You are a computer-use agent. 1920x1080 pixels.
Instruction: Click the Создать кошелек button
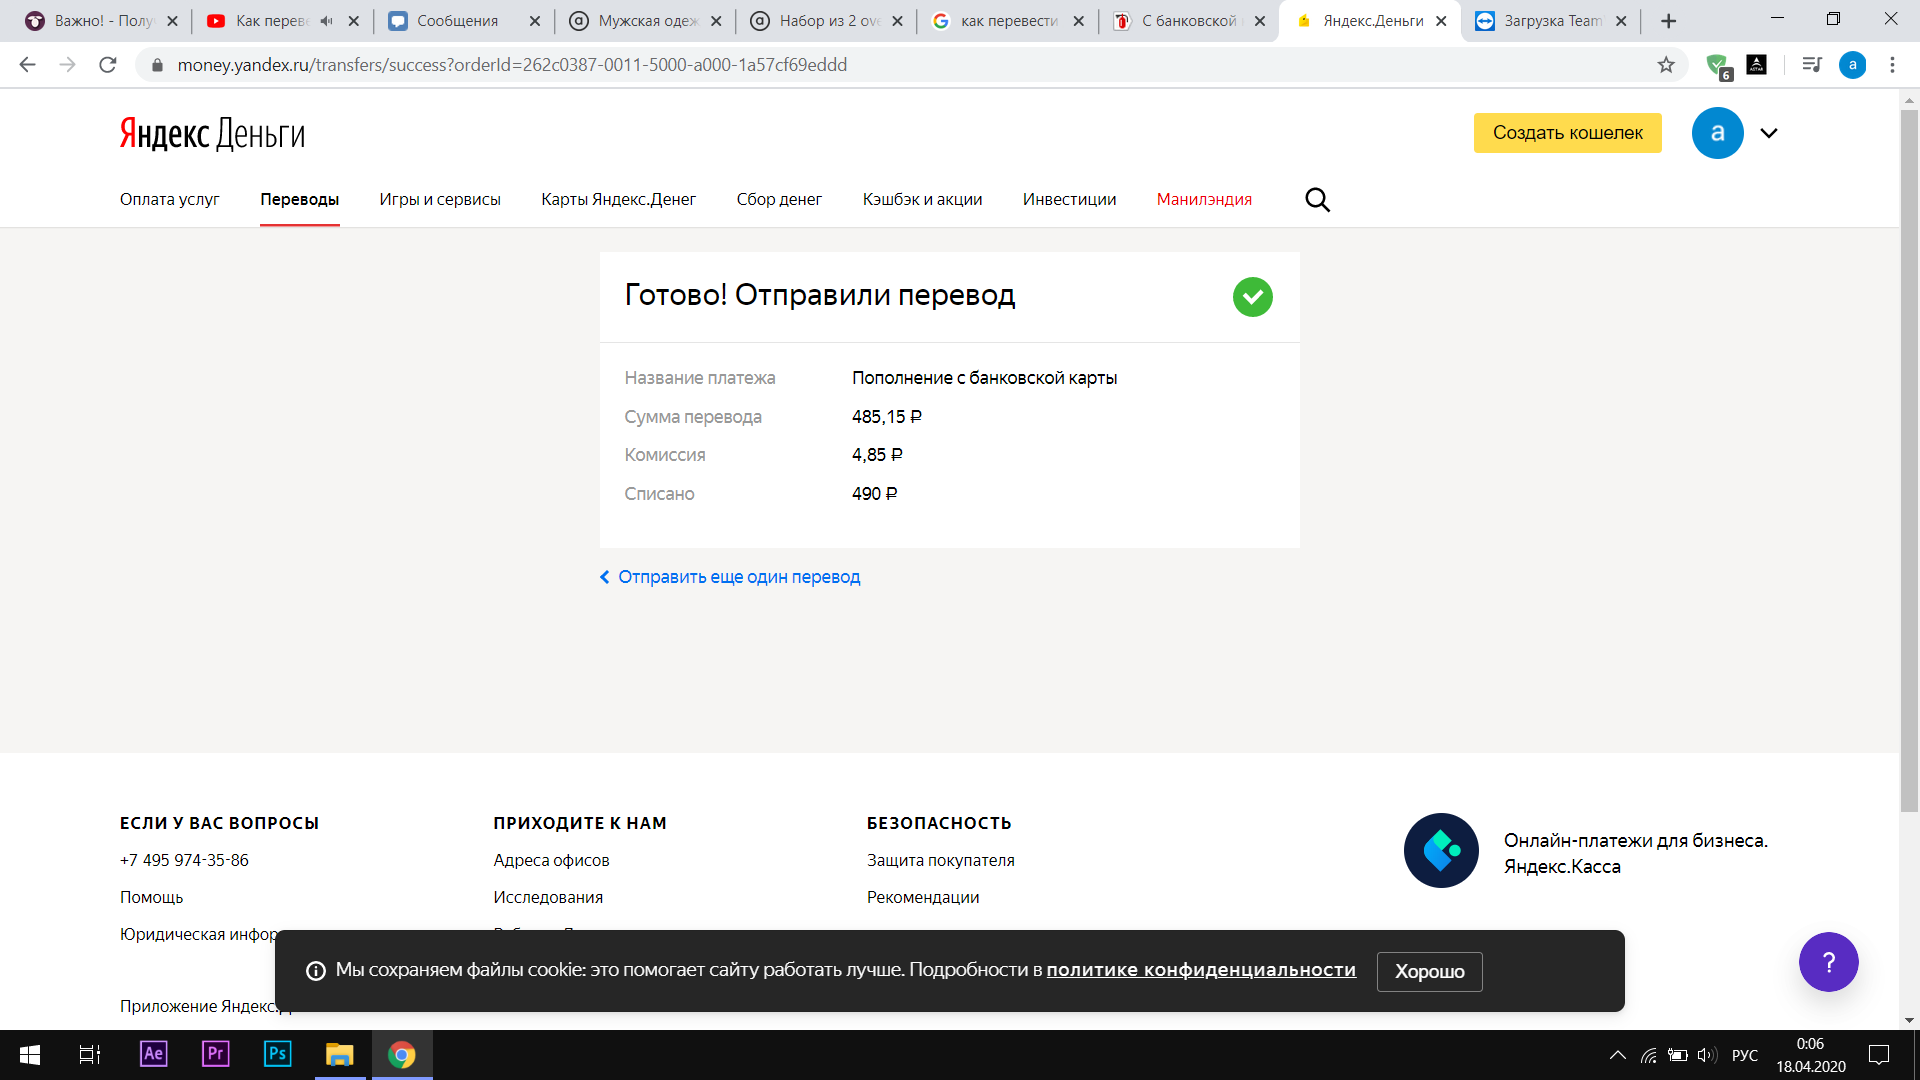[1567, 133]
